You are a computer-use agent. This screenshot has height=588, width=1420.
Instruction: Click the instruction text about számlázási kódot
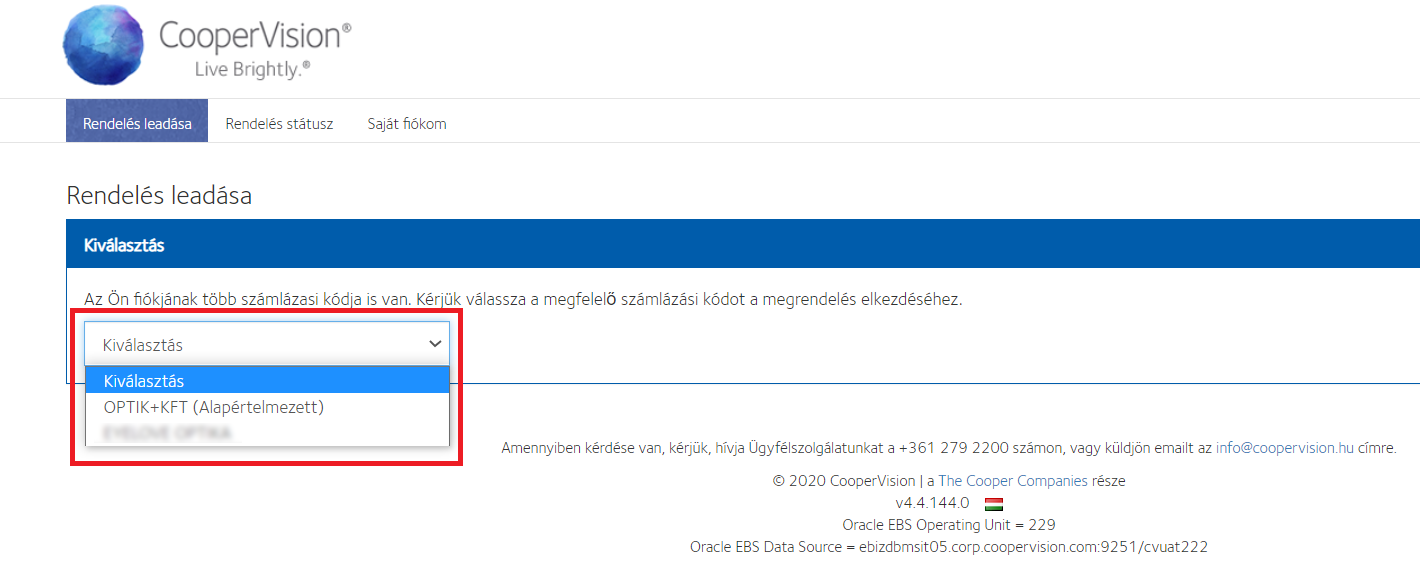pos(523,299)
